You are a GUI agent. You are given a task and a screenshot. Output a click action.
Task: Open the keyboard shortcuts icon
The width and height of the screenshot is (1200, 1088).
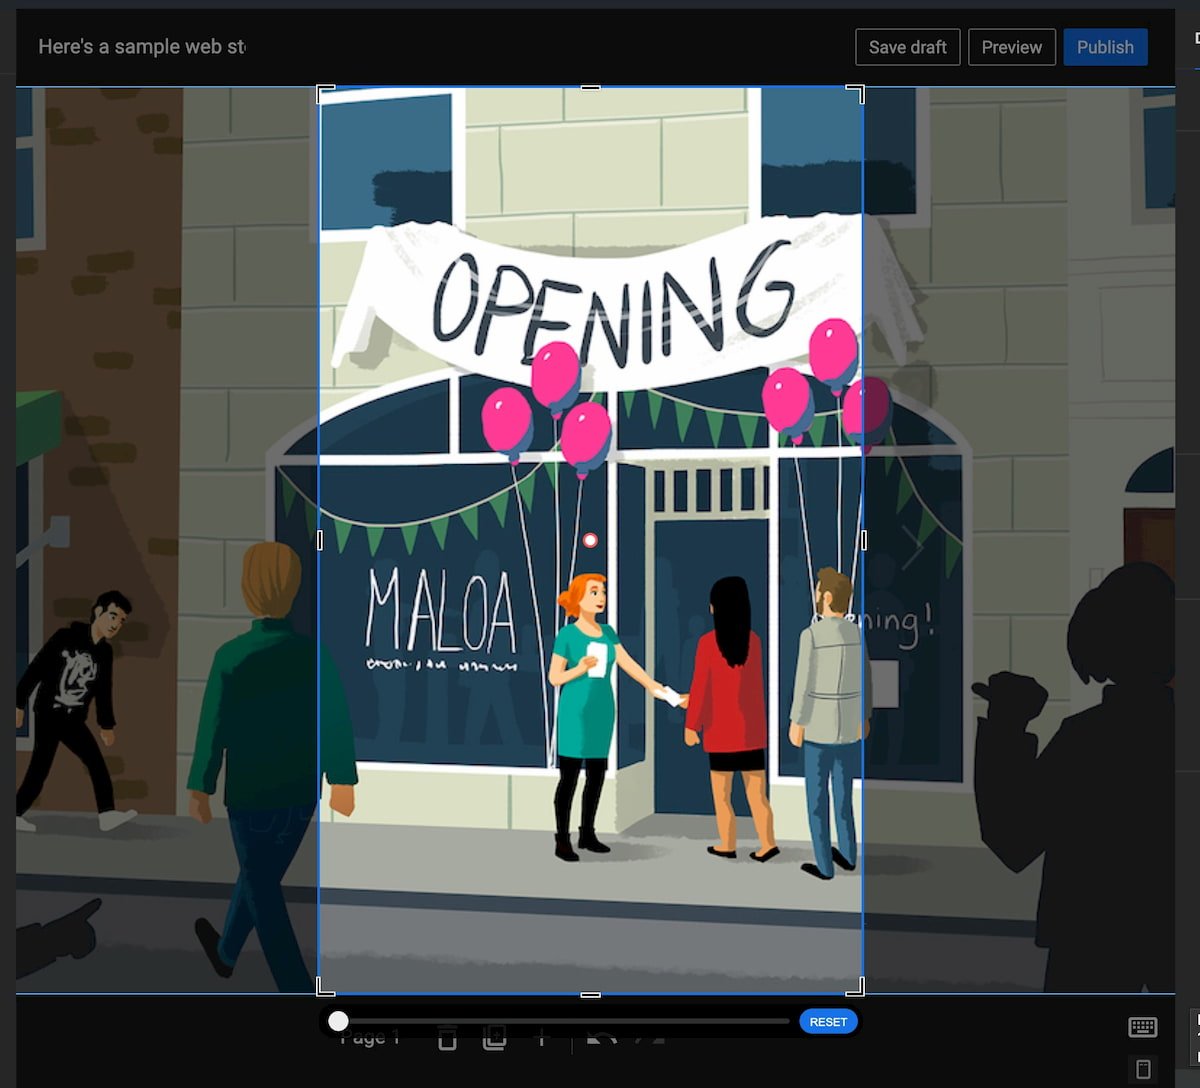pos(1142,1027)
